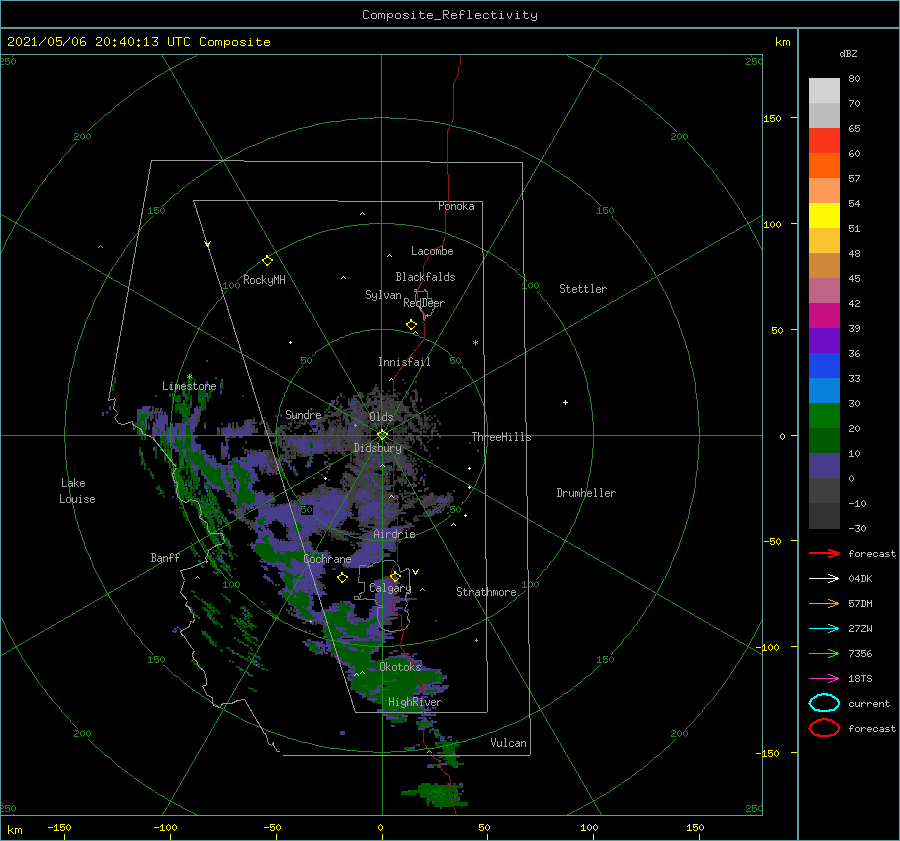Viewport: 900px width, 841px height.
Task: Click the Sundre label
Action: click(x=303, y=414)
